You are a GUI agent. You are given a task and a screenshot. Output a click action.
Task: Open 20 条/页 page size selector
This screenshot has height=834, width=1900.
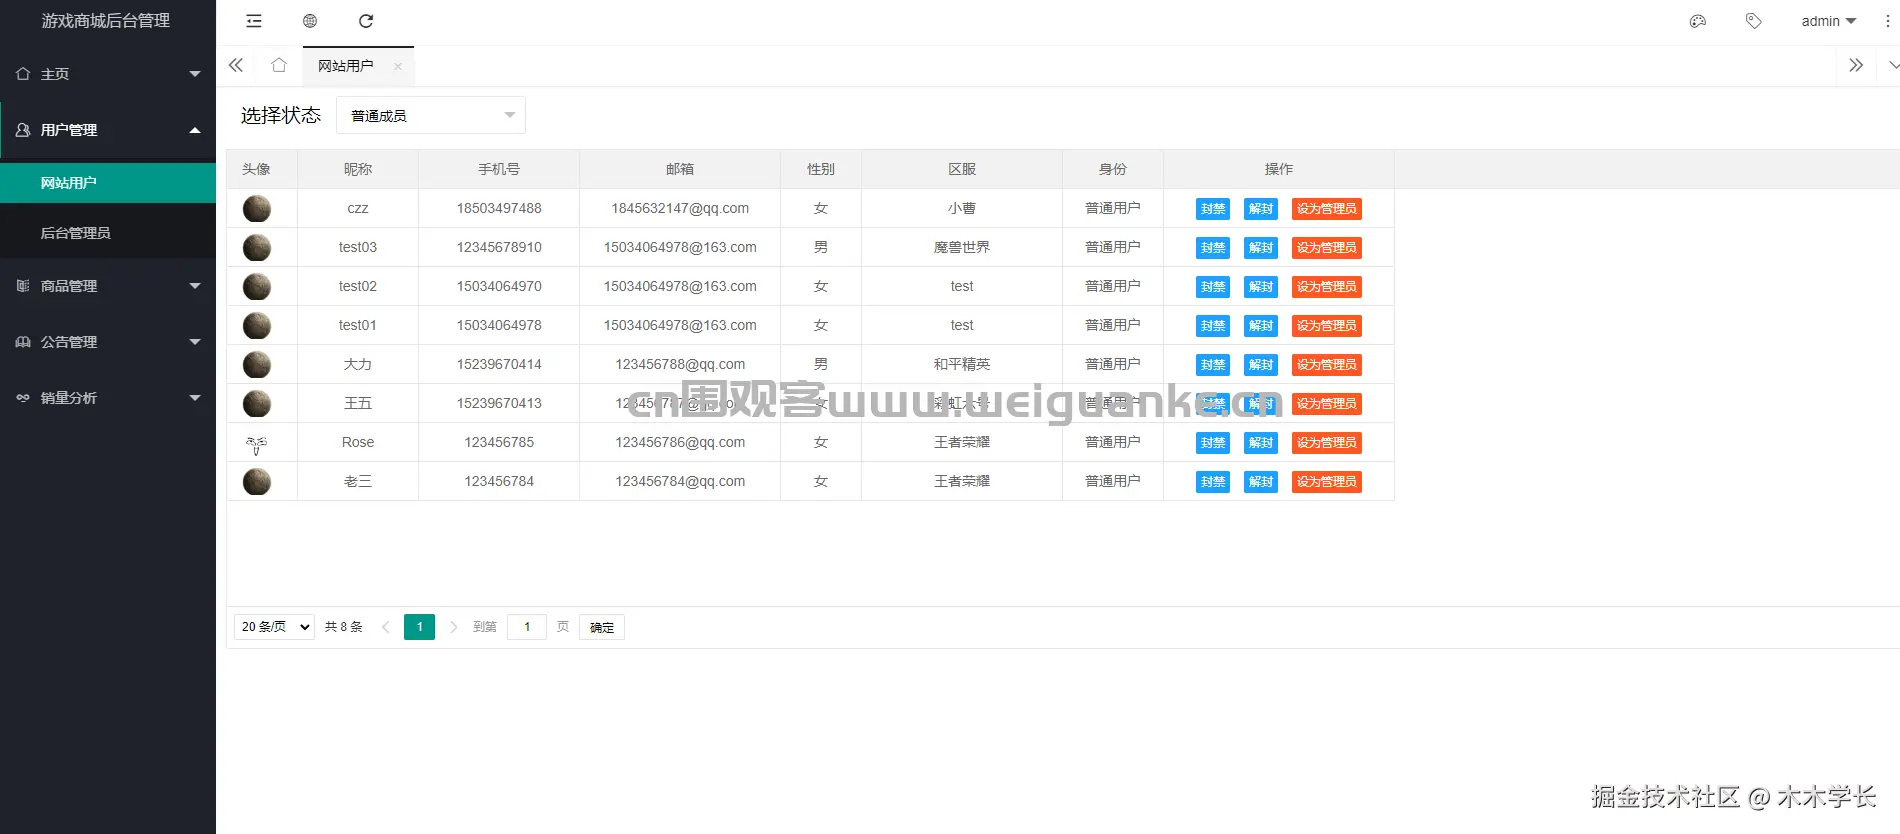(x=274, y=627)
